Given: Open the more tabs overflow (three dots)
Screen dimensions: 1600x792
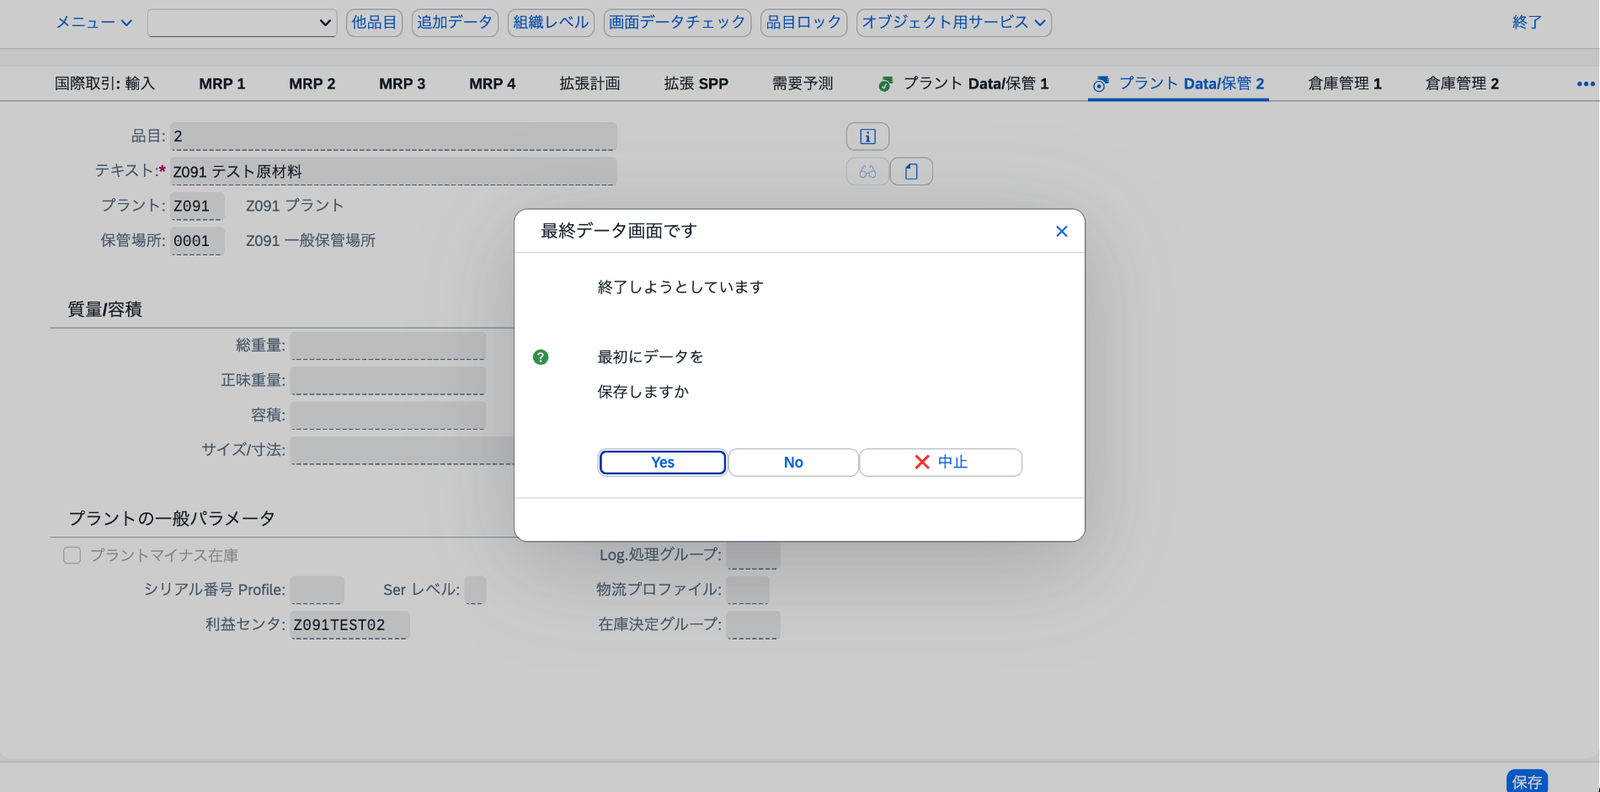Looking at the screenshot, I should 1585,84.
